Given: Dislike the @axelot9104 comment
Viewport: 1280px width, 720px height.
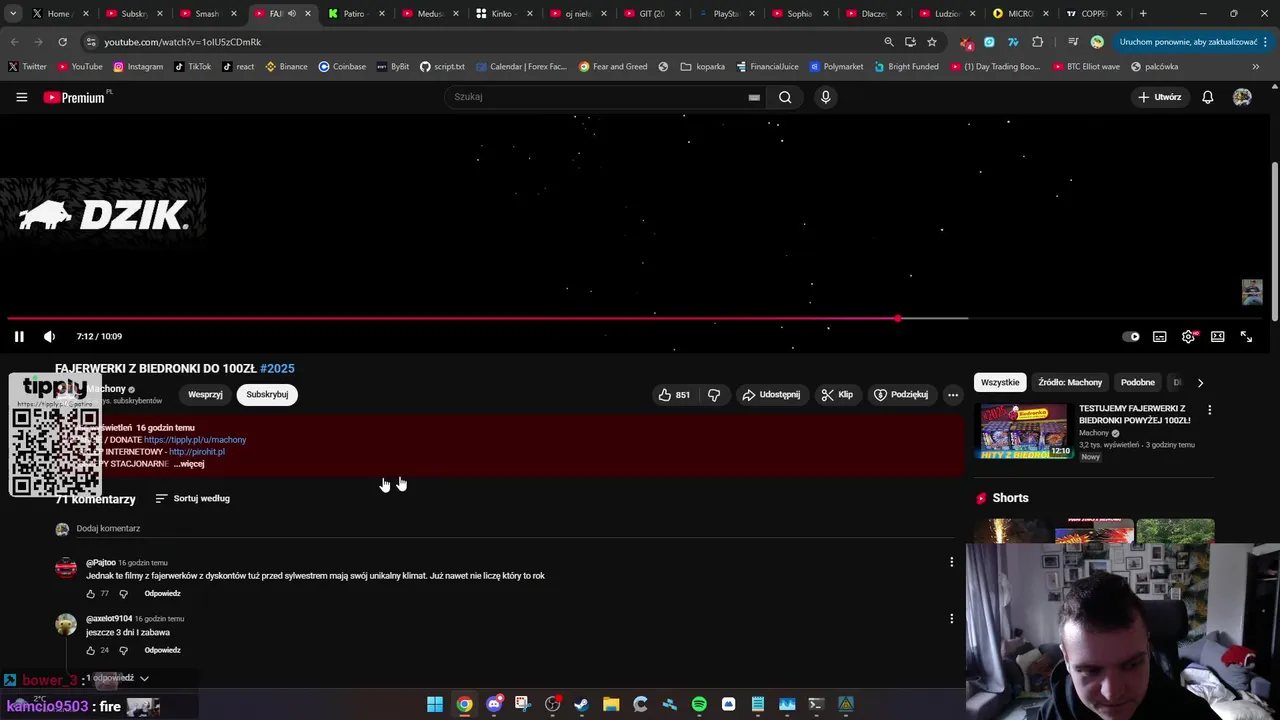Looking at the screenshot, I should point(124,650).
